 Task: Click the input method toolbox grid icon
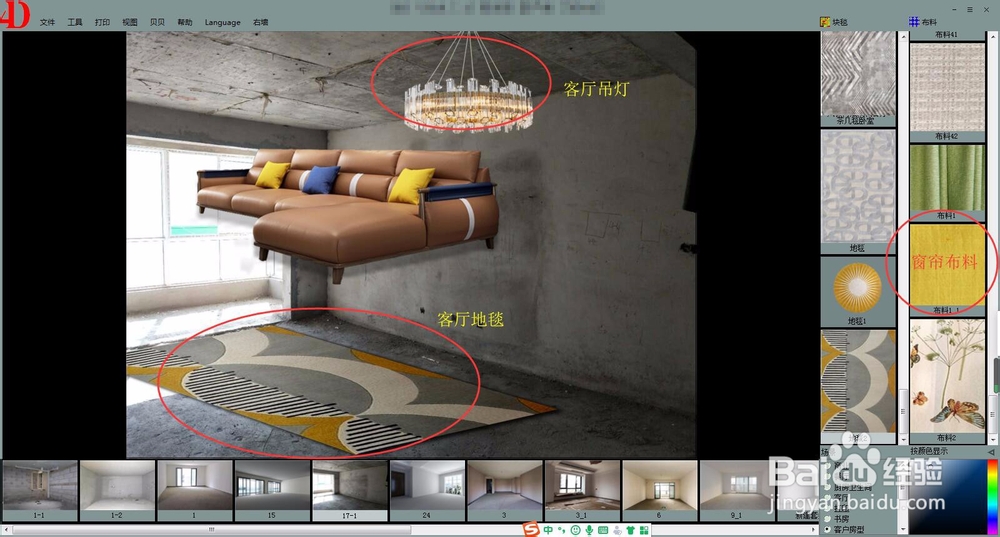pyautogui.click(x=644, y=530)
